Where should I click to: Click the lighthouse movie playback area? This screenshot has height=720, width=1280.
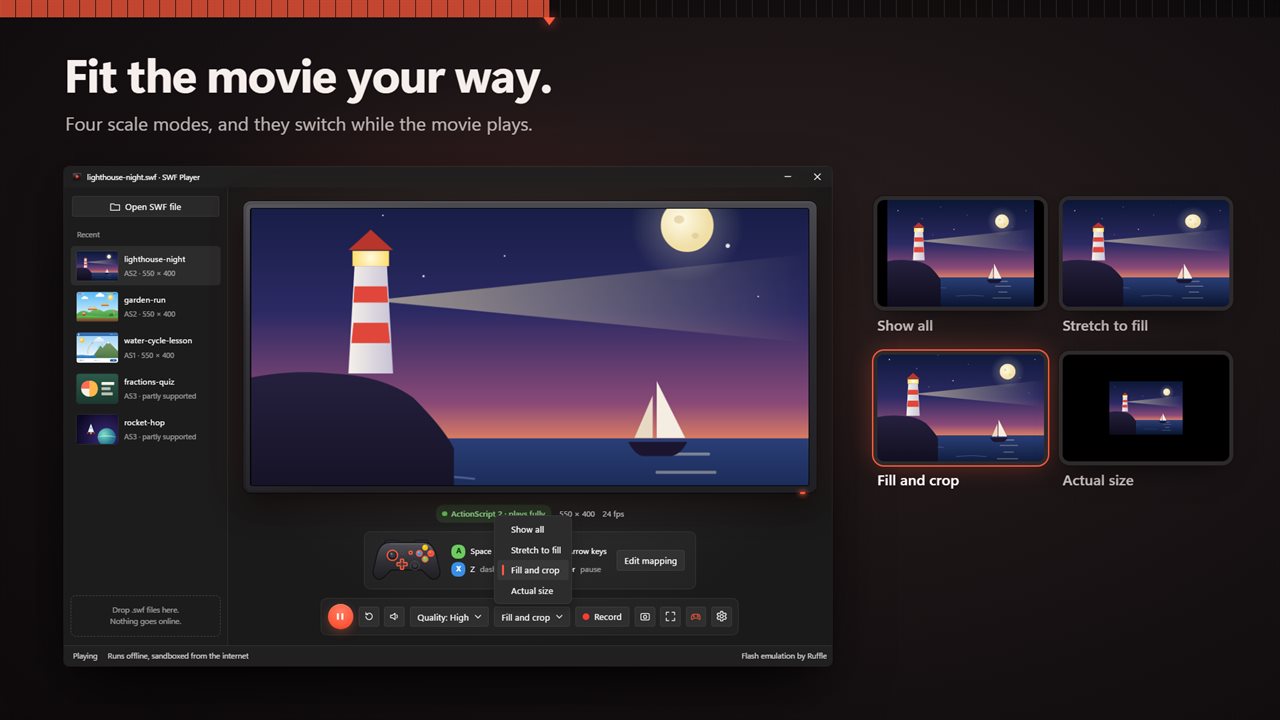[530, 347]
